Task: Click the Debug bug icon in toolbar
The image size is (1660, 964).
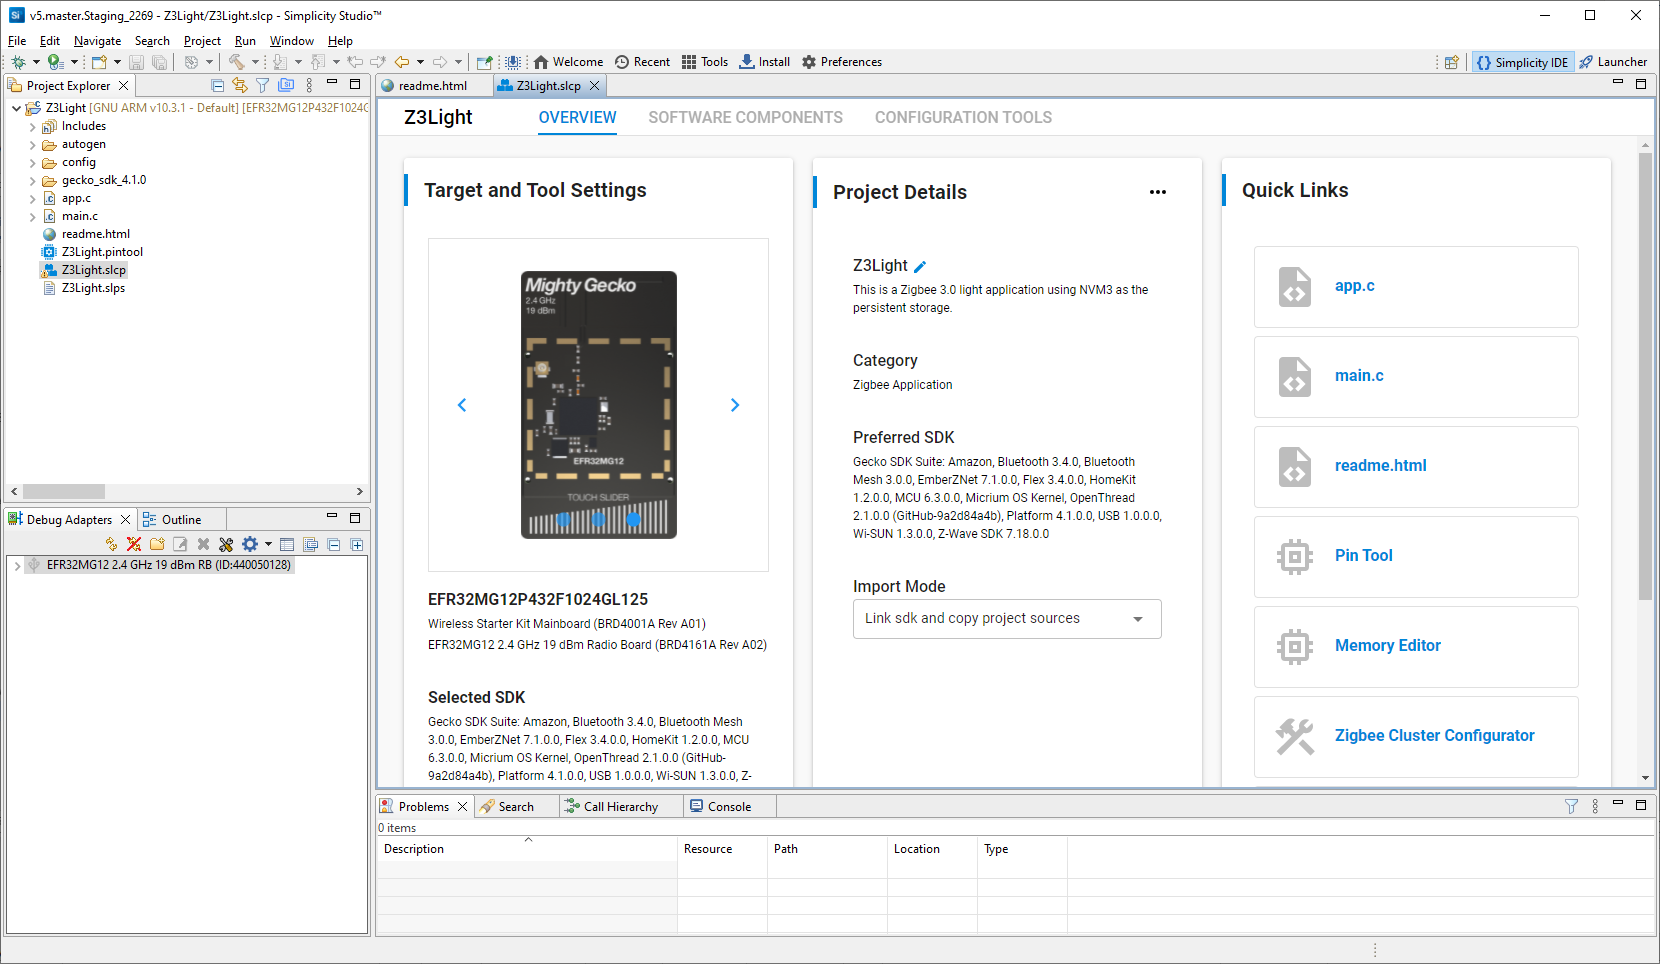Action: (x=18, y=62)
